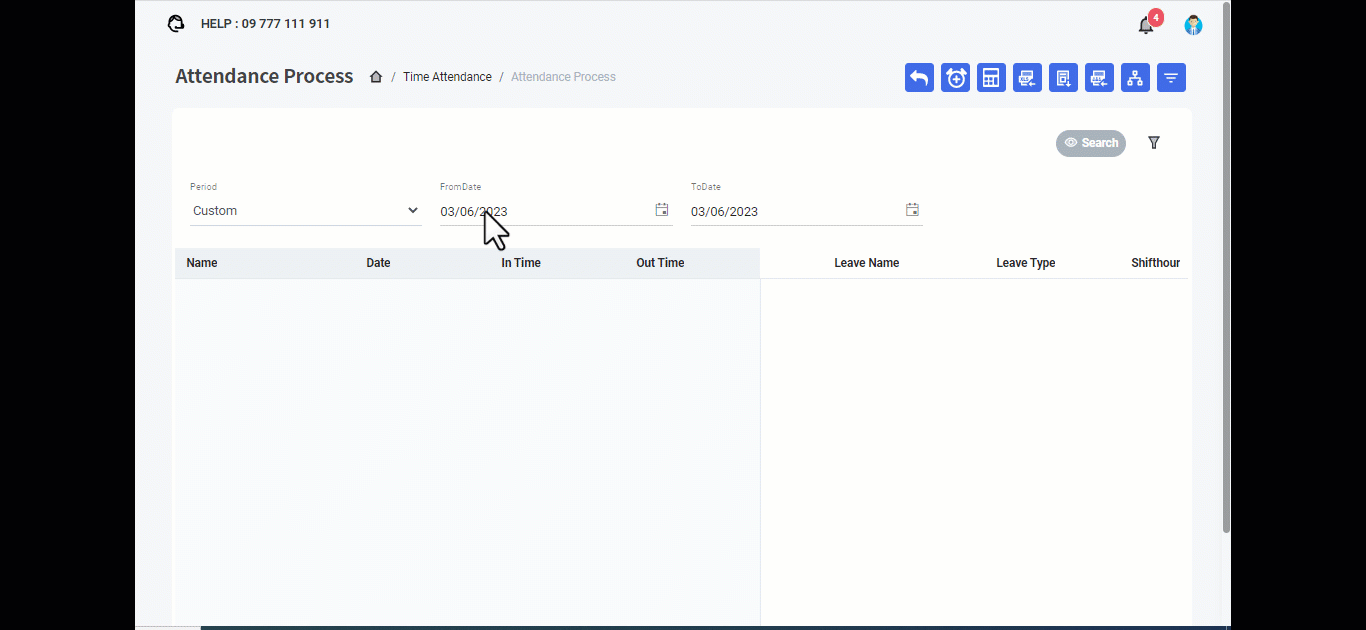1366x630 pixels.
Task: Click the back arrow toolbar button
Action: click(x=919, y=78)
